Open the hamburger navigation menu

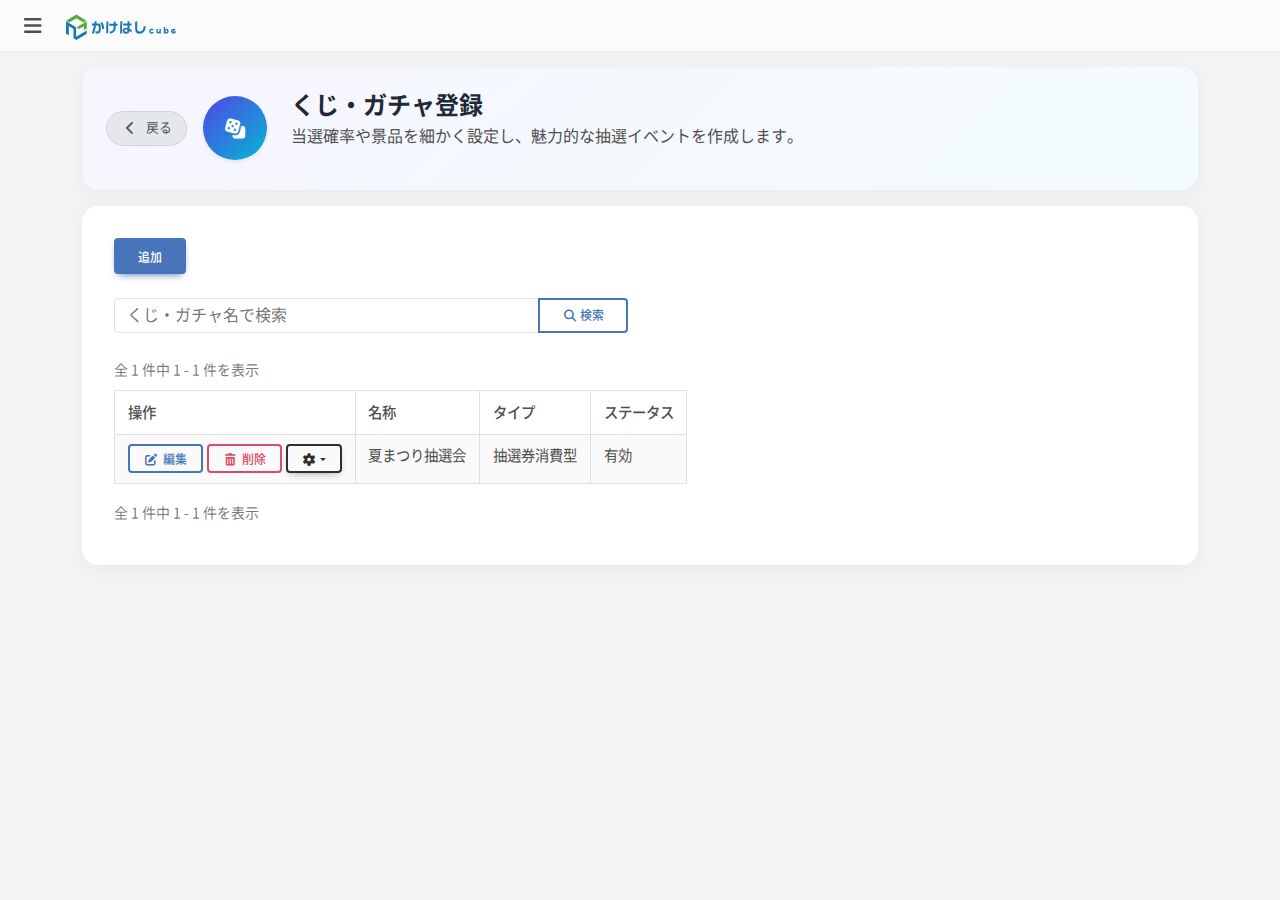point(33,26)
